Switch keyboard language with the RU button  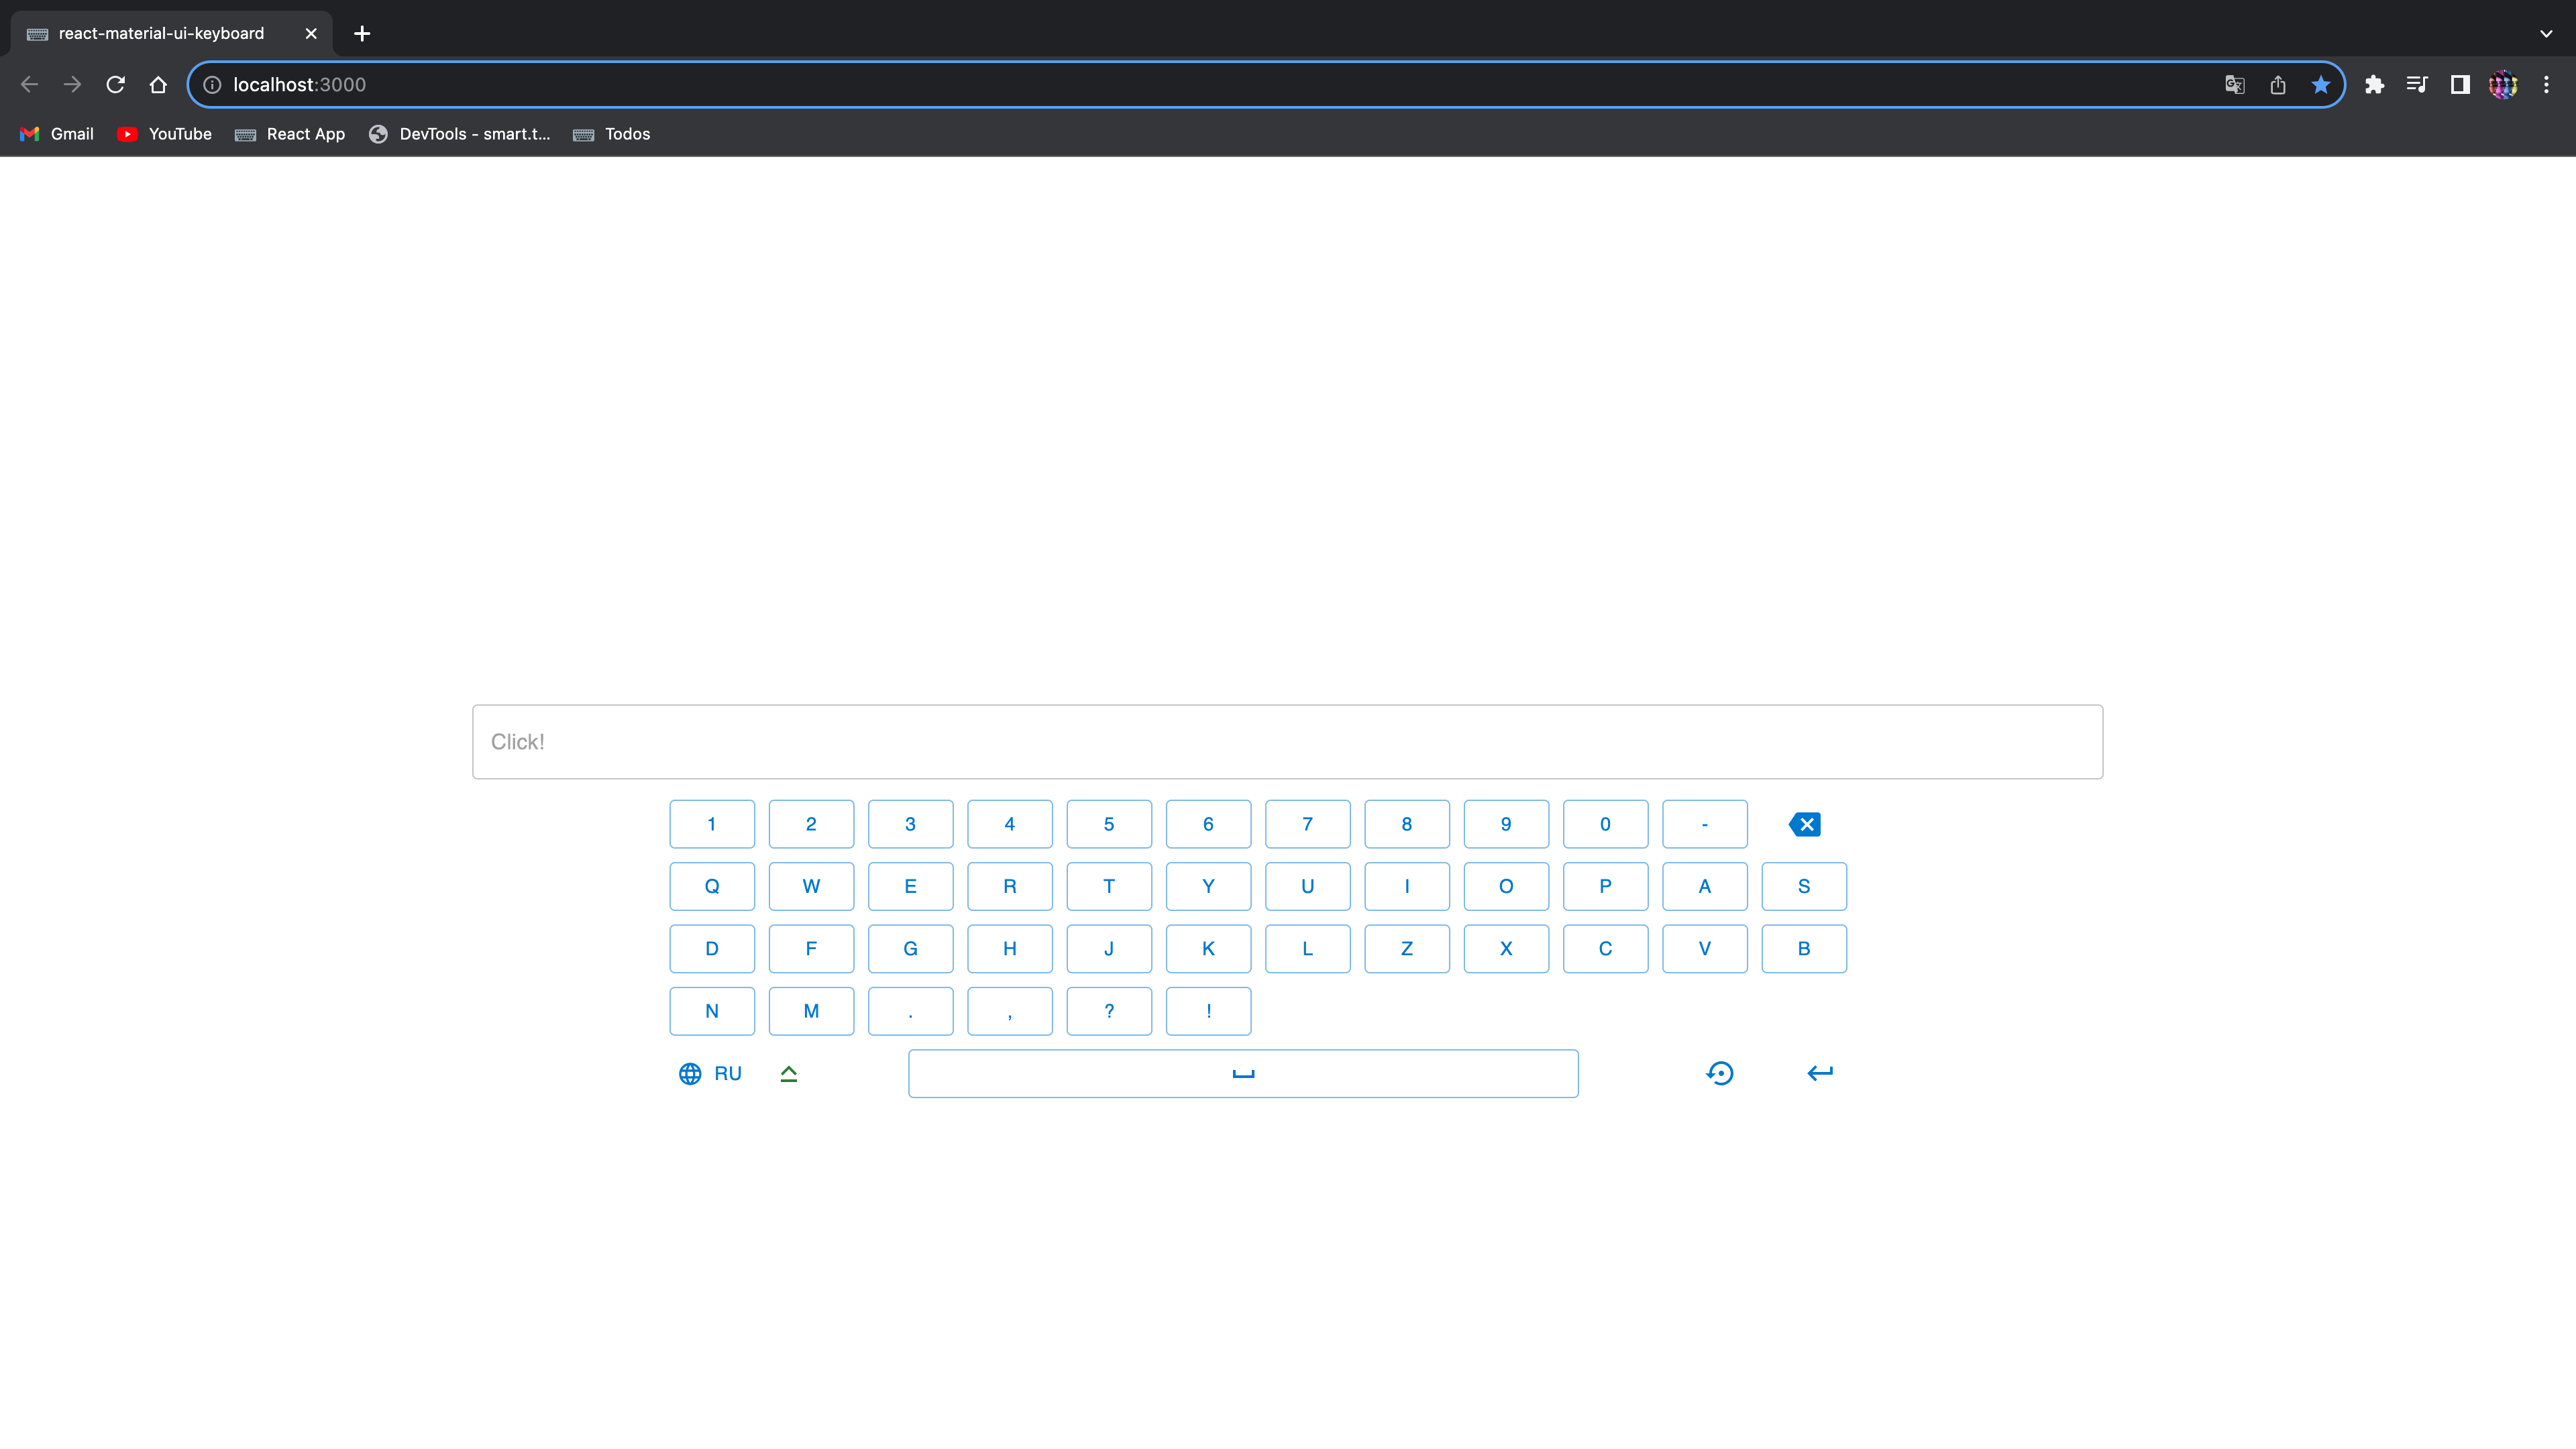(x=711, y=1073)
